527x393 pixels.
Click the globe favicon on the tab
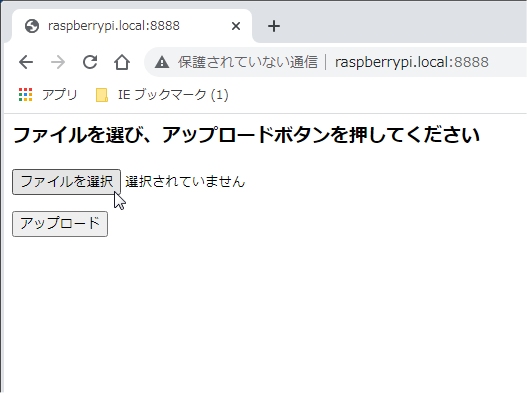32,26
